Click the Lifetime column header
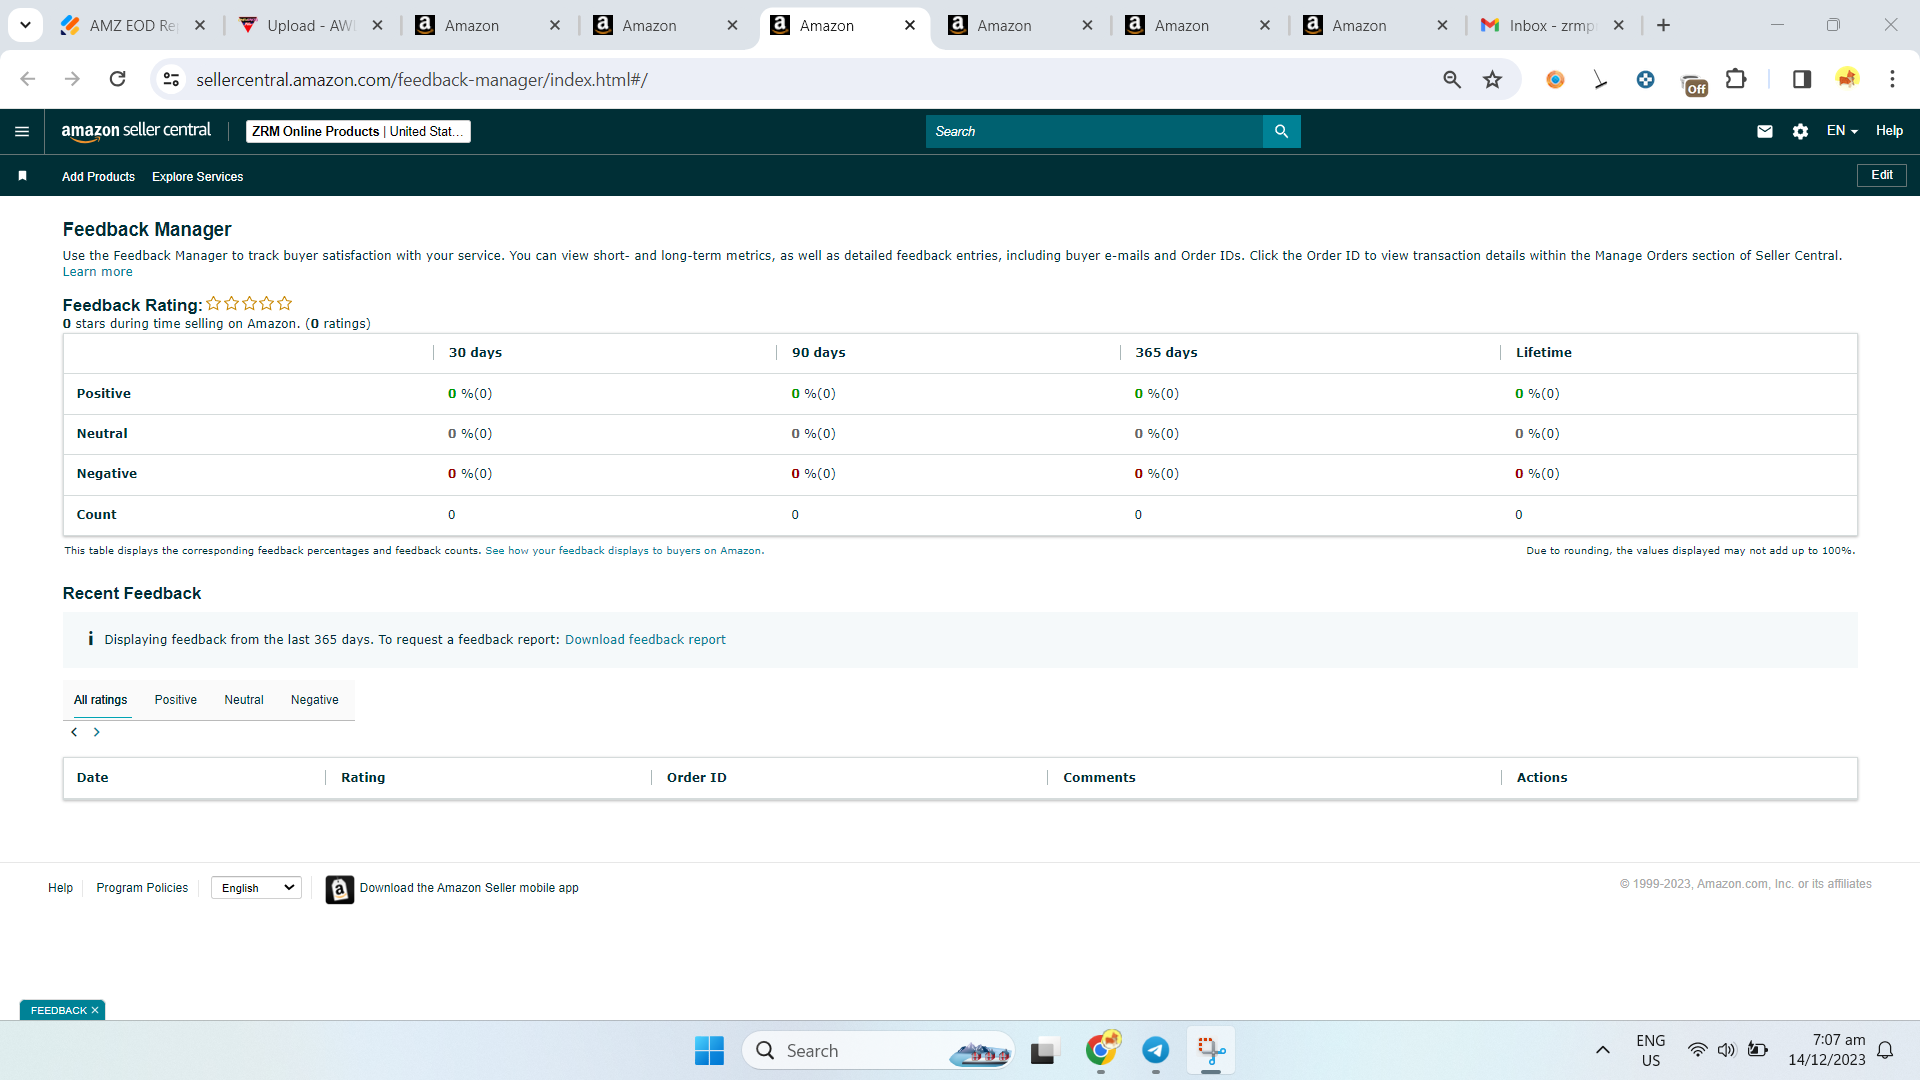 (x=1544, y=353)
